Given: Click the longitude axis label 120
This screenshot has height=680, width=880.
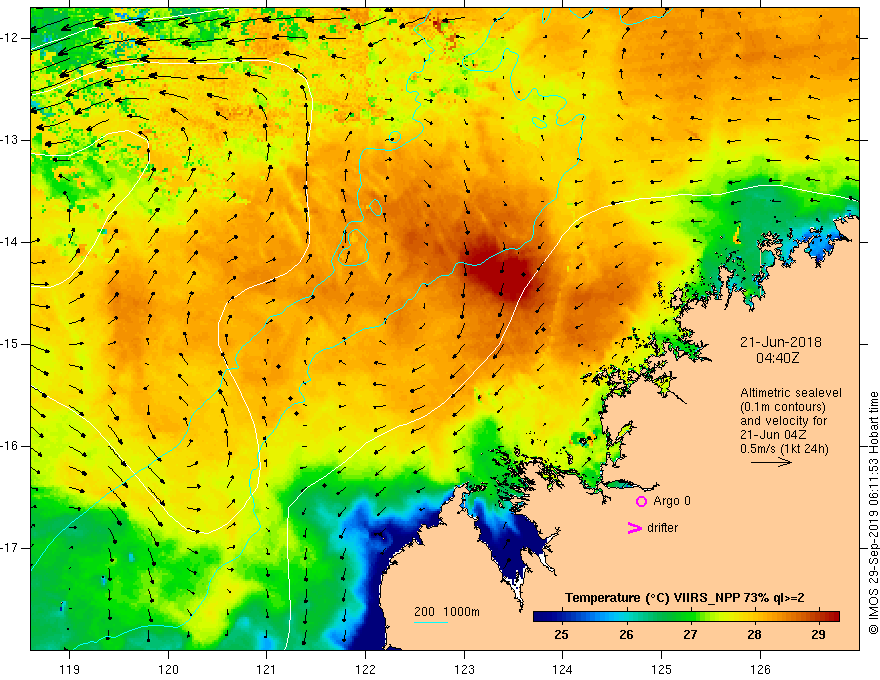Looking at the screenshot, I should [168, 669].
